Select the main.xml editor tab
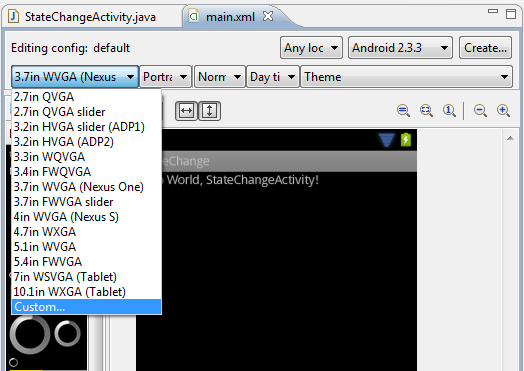This screenshot has width=524, height=371. click(230, 17)
